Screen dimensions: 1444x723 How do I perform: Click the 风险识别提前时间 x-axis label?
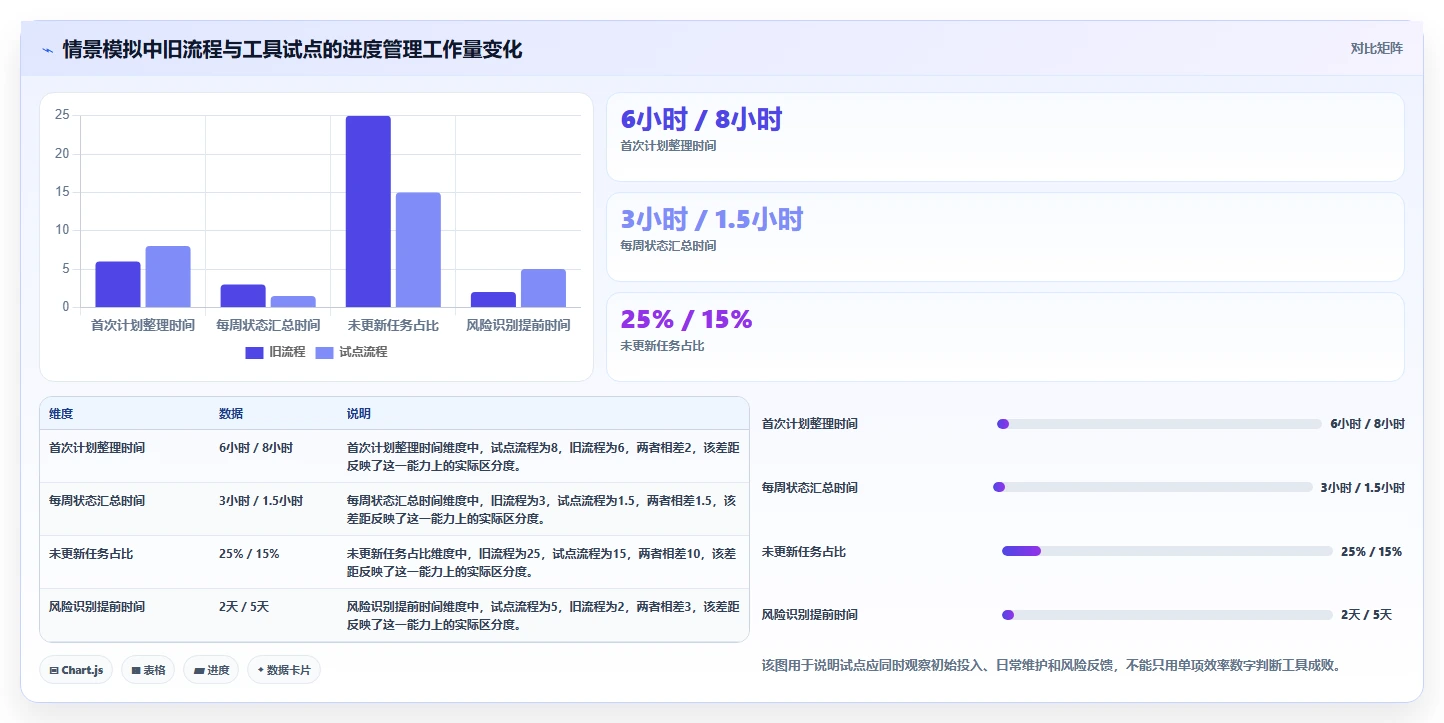click(518, 326)
